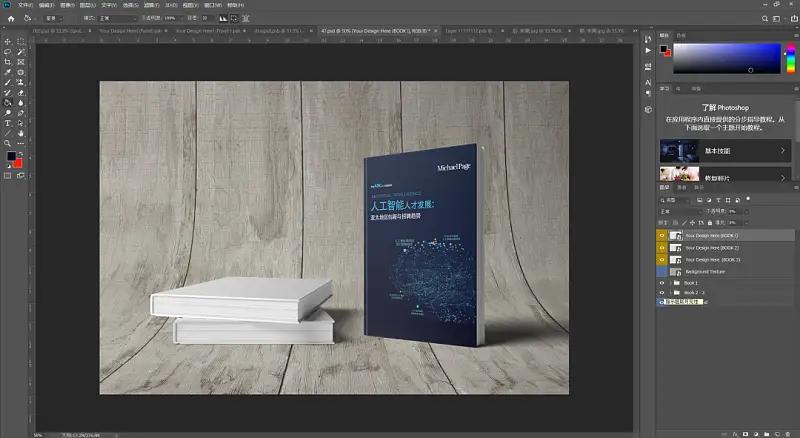The width and height of the screenshot is (800, 438).
Task: Hide the Your Design Here (BOOK 2) layer
Action: point(662,248)
